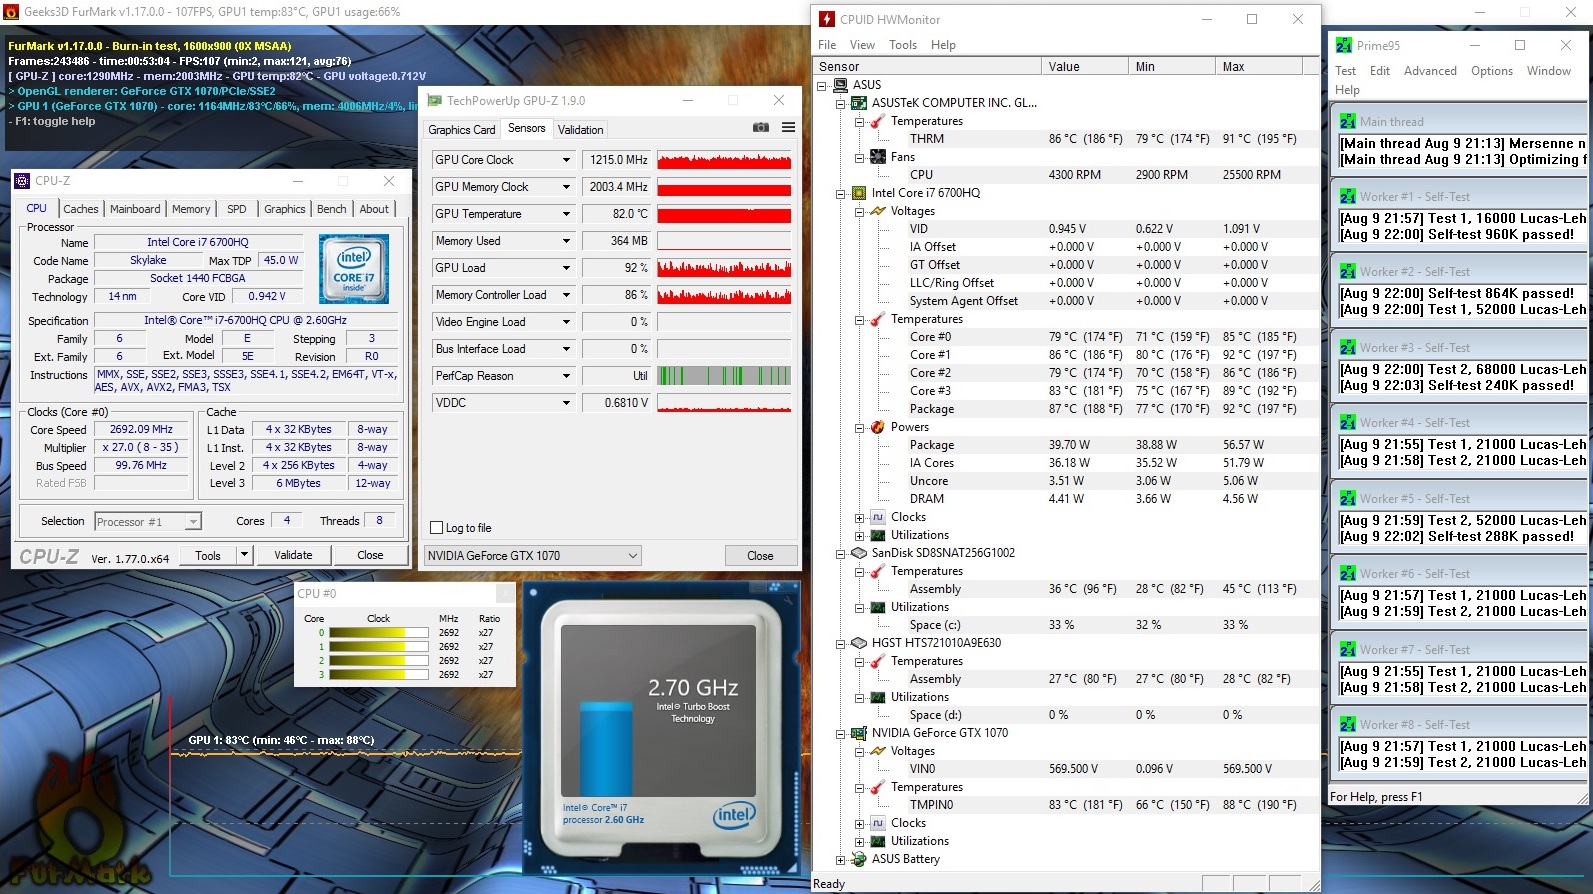This screenshot has width=1593, height=894.
Task: Switch to the Mainboard tab in CPU-Z
Action: click(135, 209)
